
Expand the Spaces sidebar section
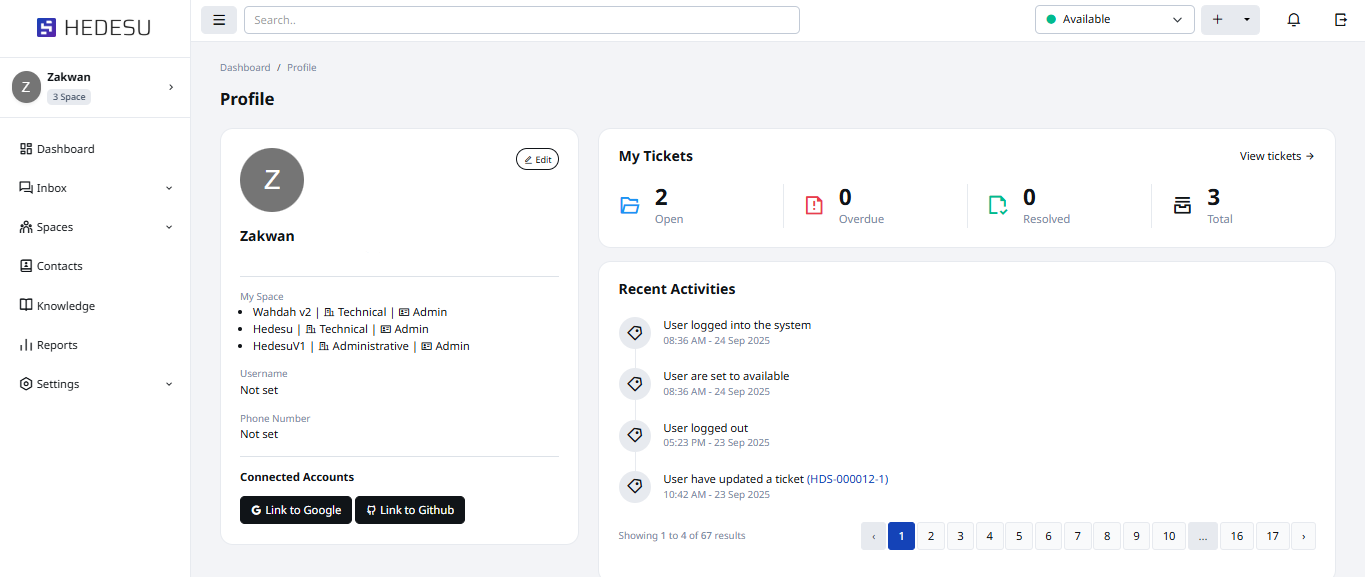pos(169,227)
